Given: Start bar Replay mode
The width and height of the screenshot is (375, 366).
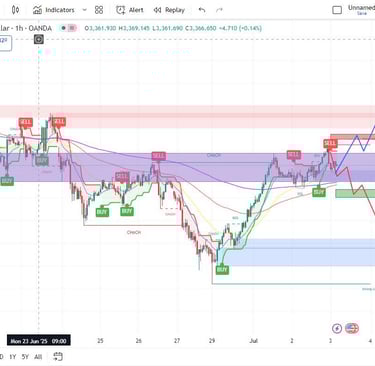Looking at the screenshot, I should coord(169,10).
